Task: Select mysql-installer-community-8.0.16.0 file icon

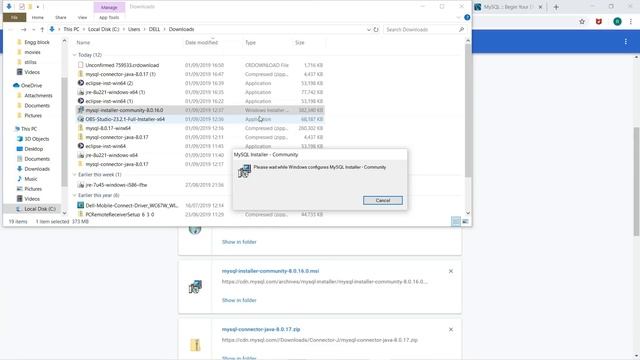Action: pos(80,110)
